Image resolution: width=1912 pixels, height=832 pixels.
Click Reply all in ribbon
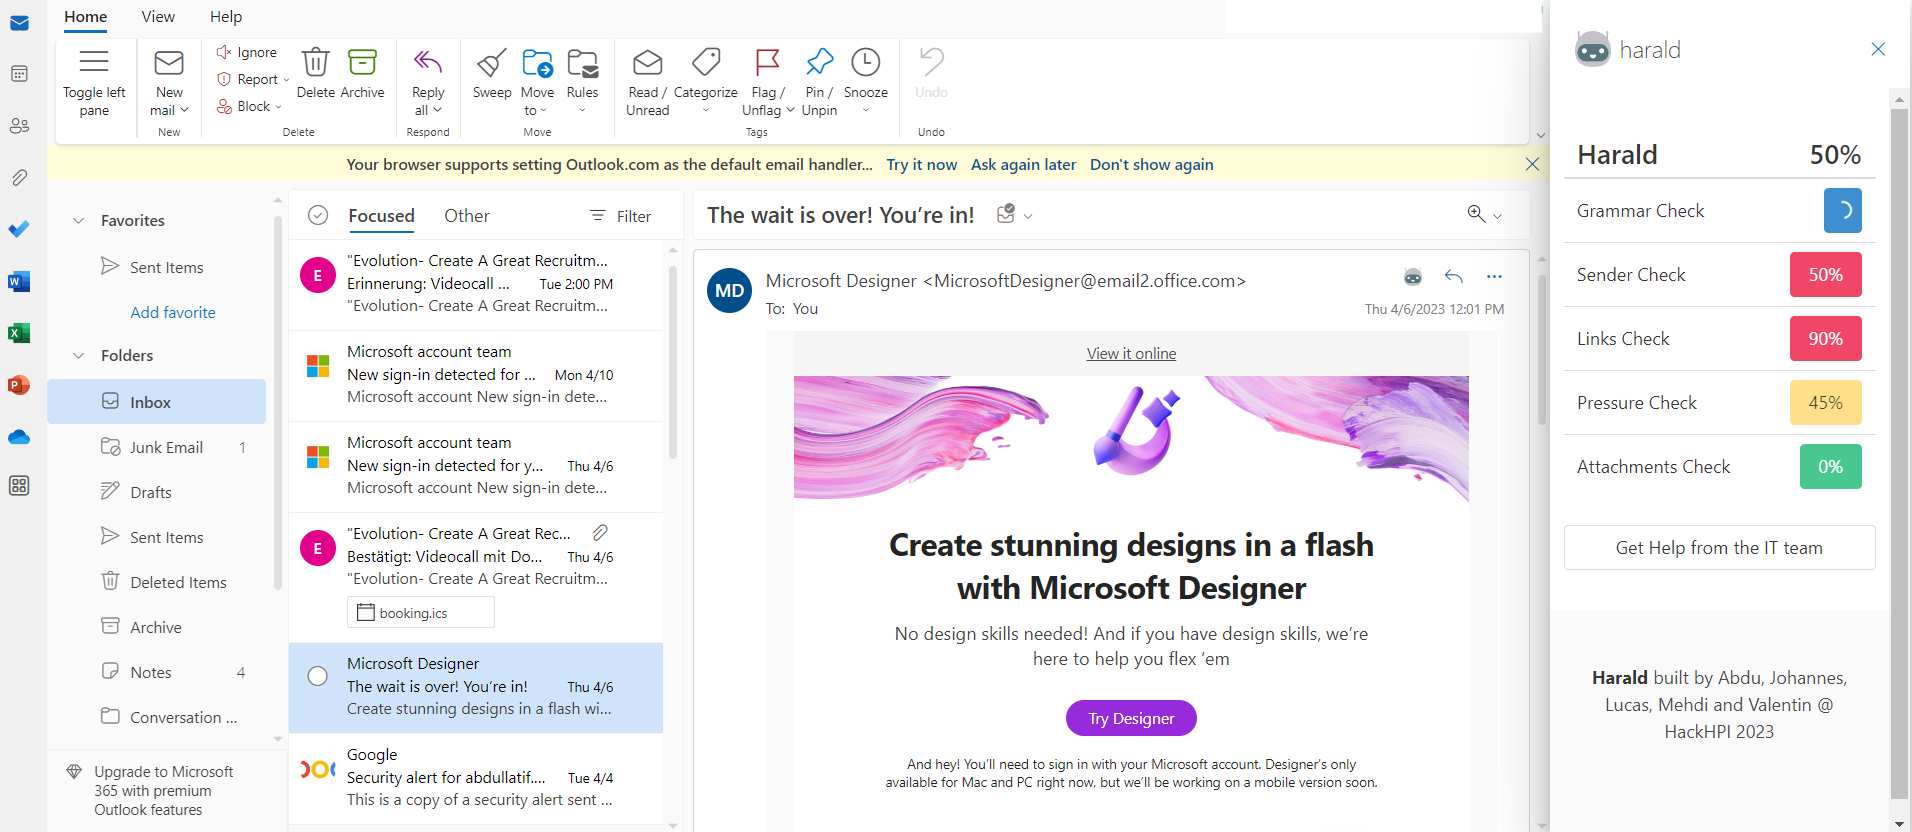428,82
